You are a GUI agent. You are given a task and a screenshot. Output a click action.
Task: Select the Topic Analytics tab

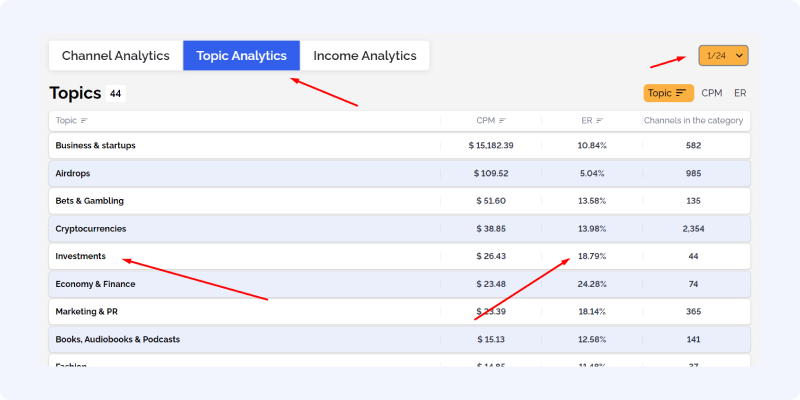click(x=241, y=56)
